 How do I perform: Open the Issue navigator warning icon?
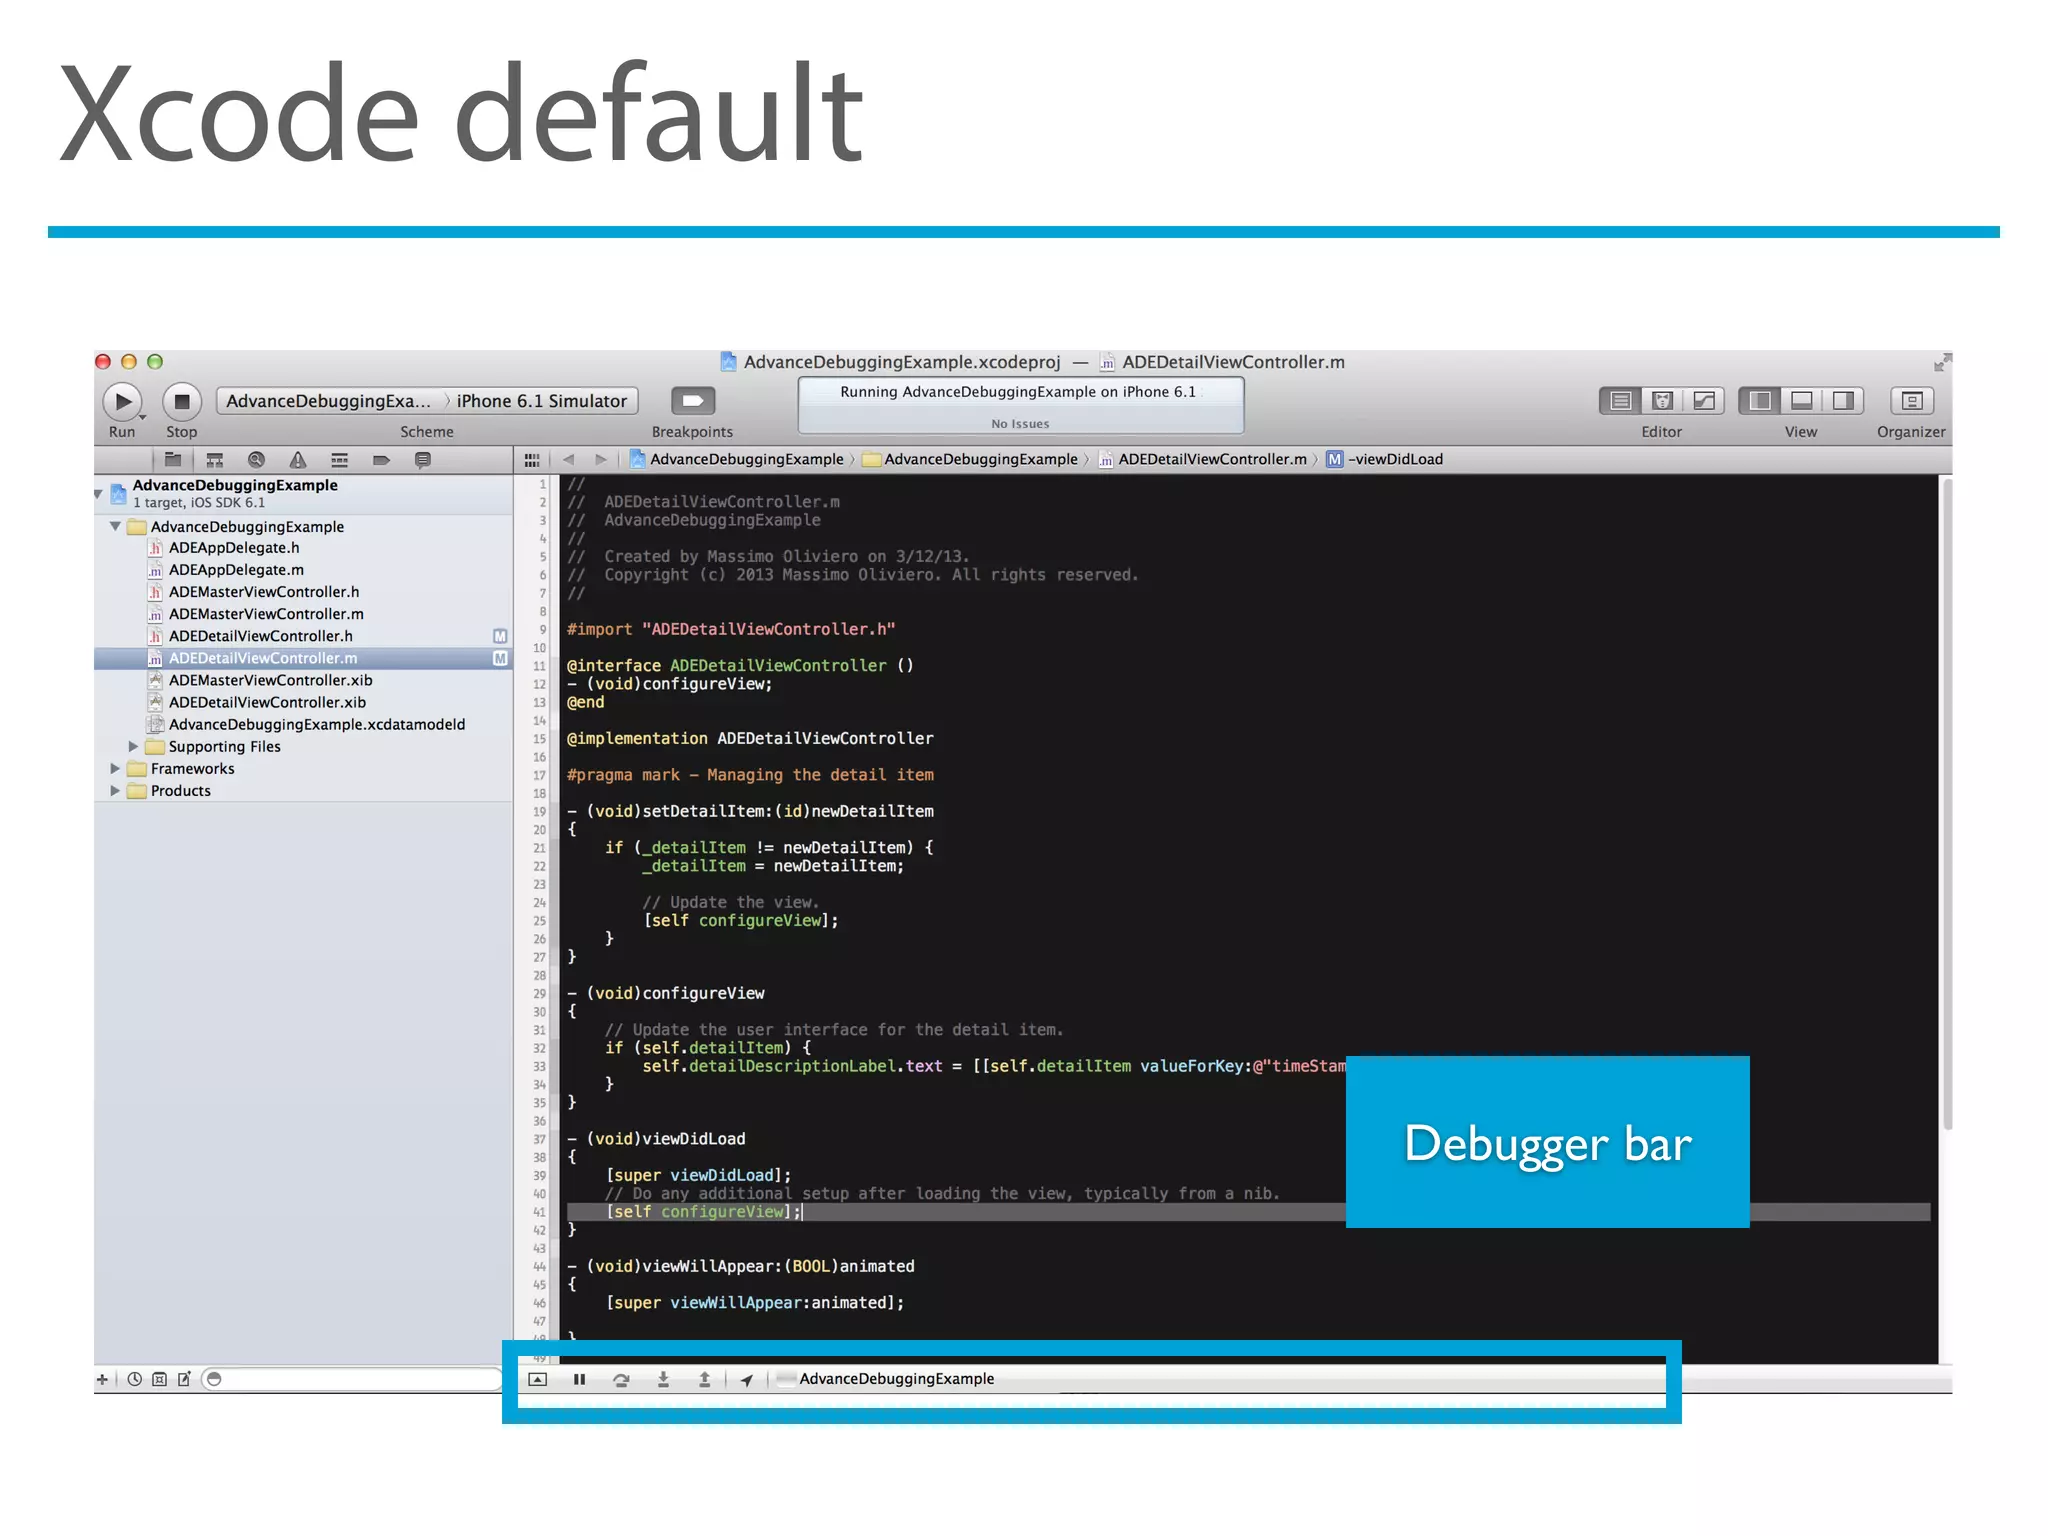tap(298, 460)
